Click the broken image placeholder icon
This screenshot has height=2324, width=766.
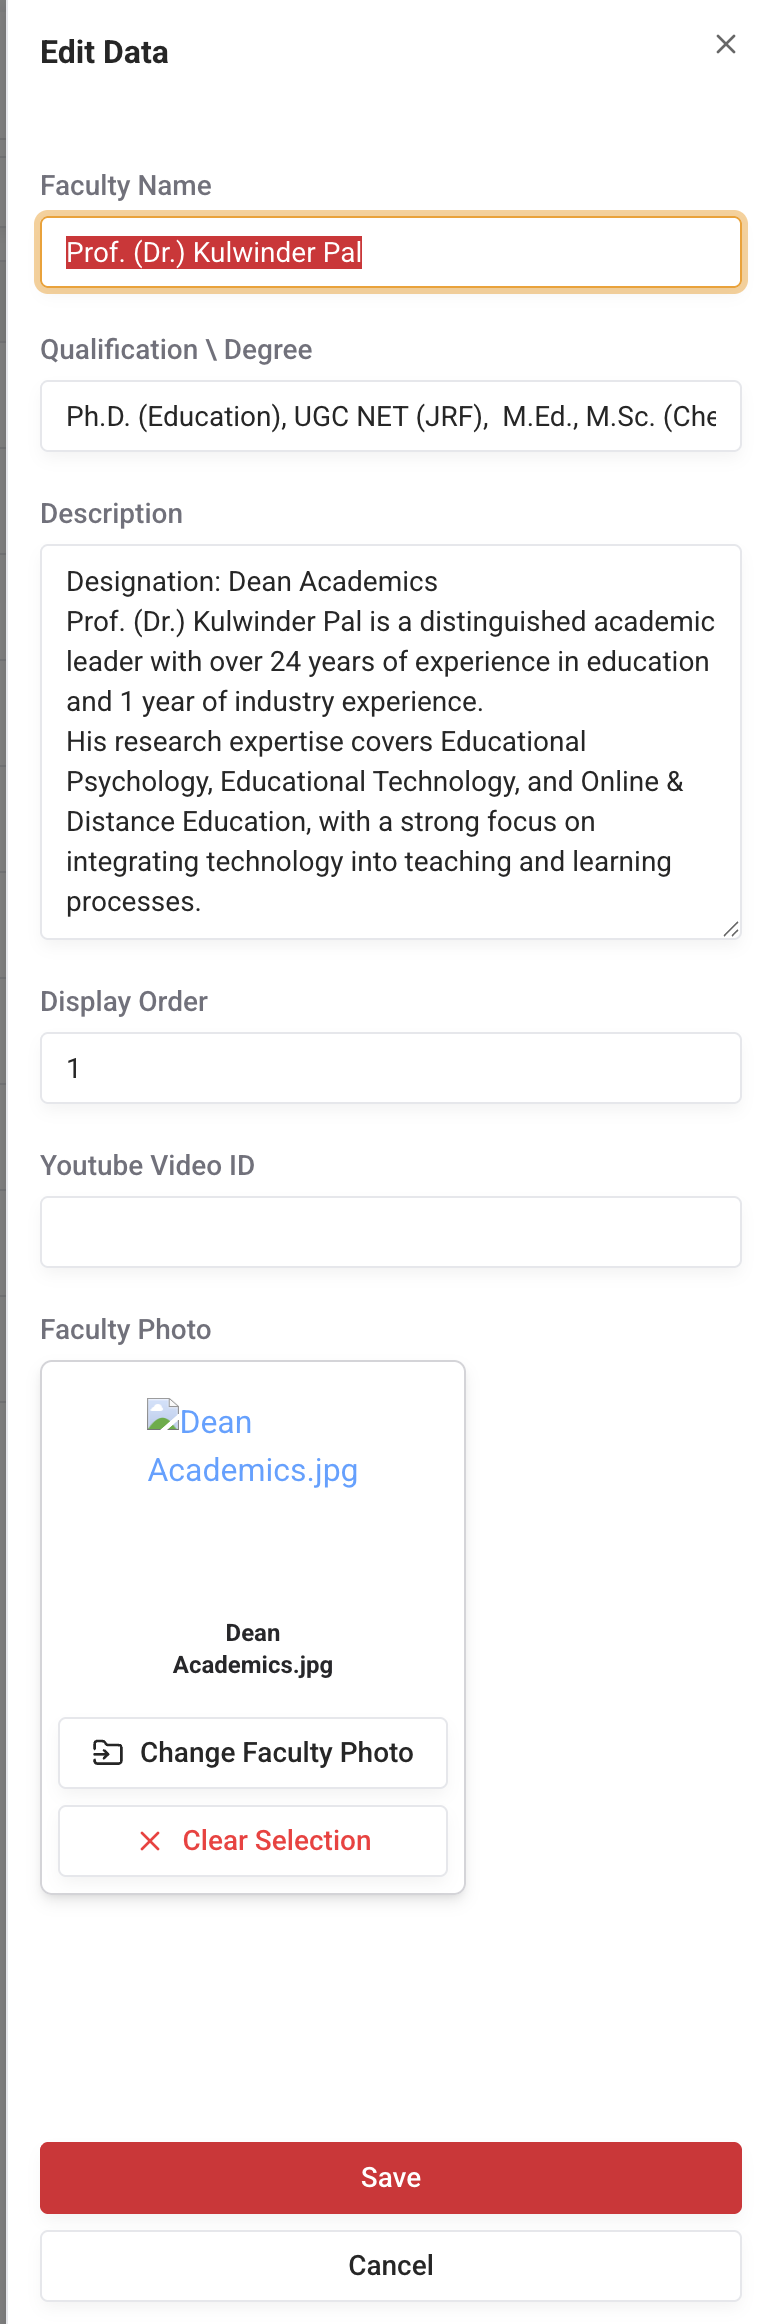(x=161, y=1414)
